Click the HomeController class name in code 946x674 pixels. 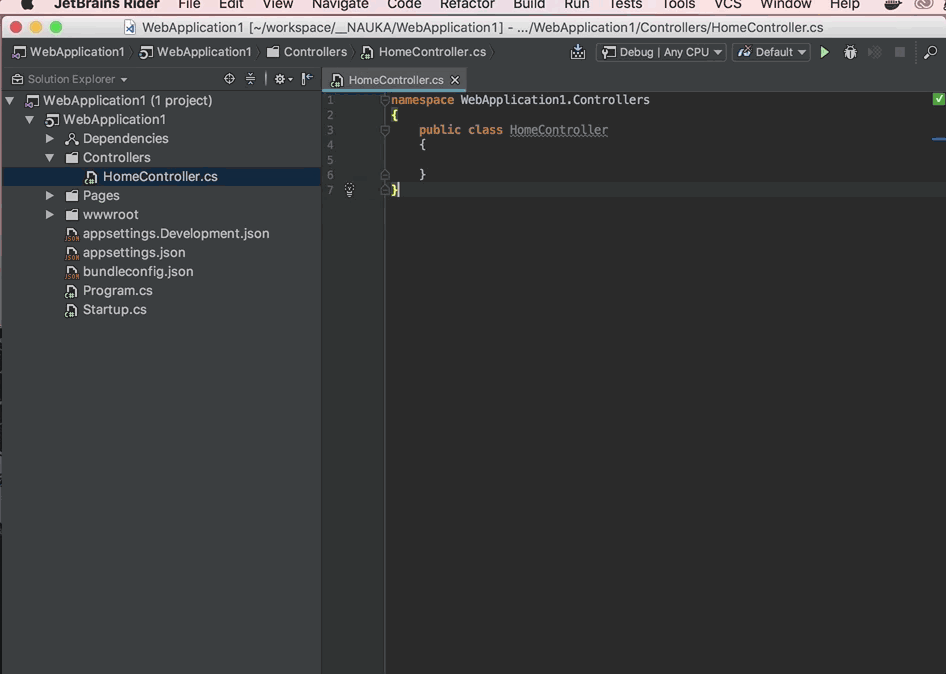[559, 130]
